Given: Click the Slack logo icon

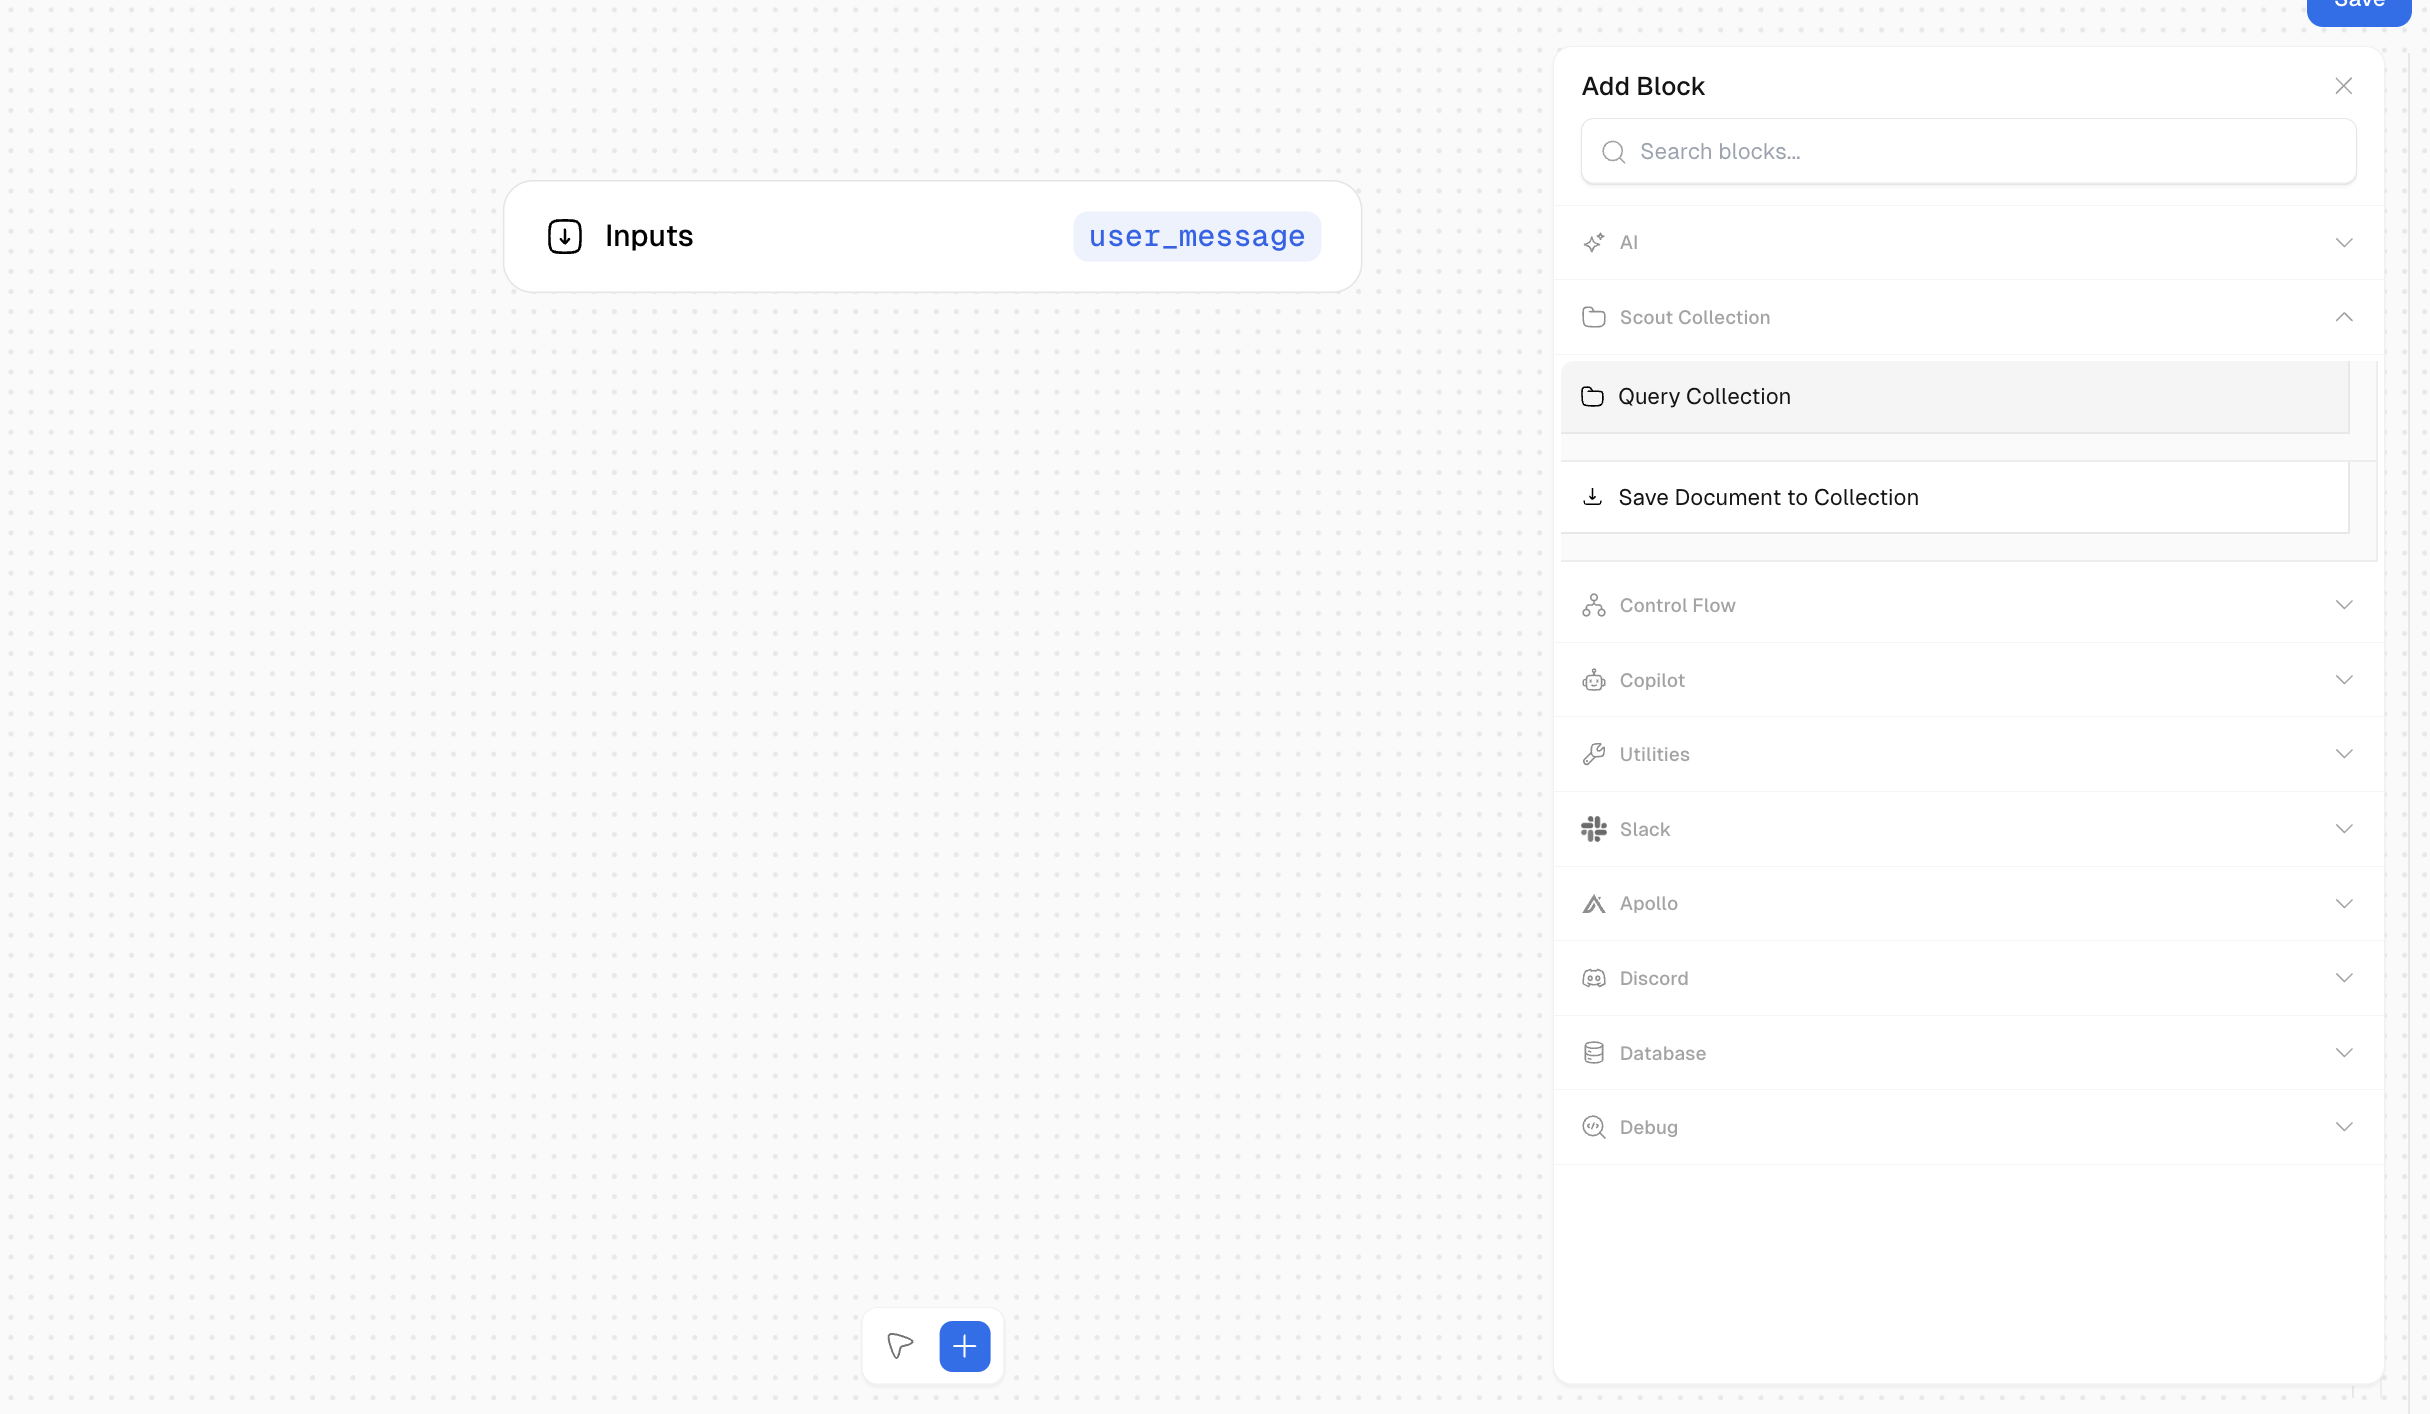Looking at the screenshot, I should (x=1593, y=829).
